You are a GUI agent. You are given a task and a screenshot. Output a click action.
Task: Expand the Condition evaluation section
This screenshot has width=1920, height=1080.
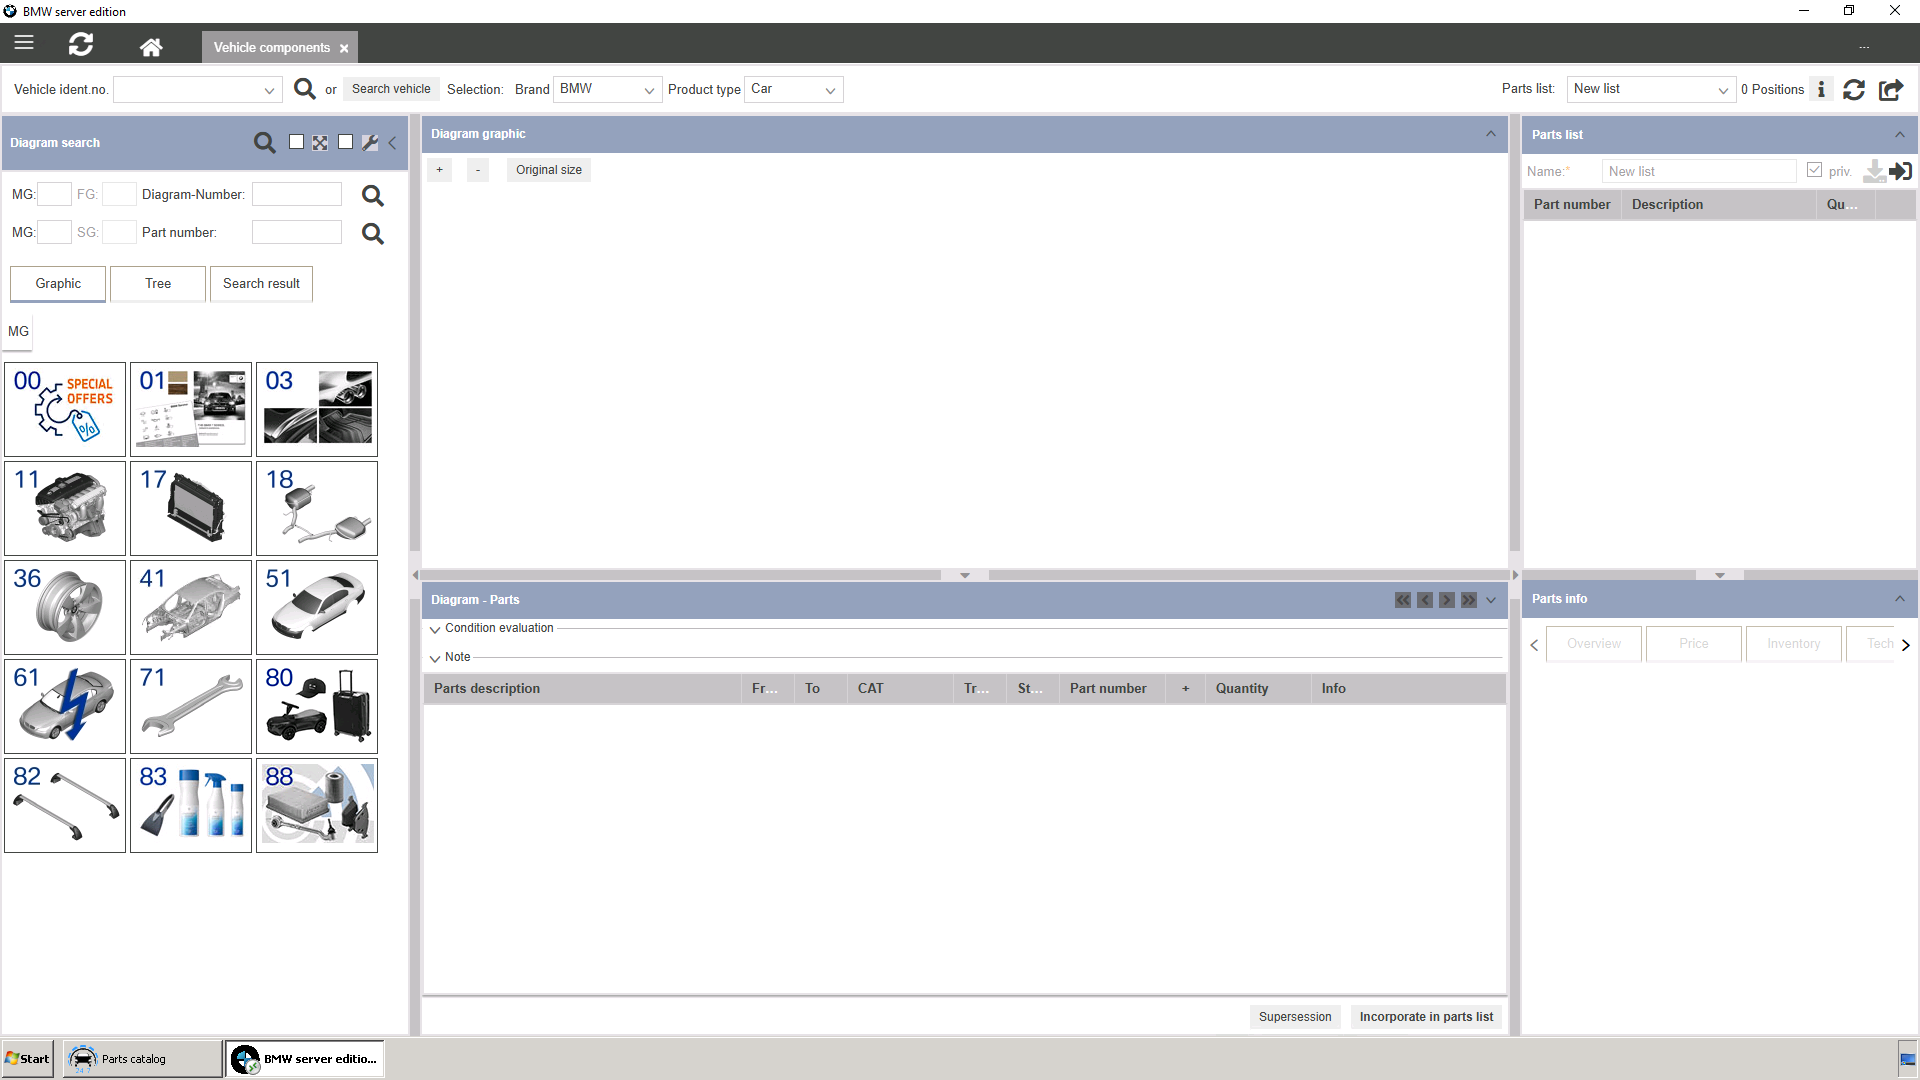pyautogui.click(x=435, y=629)
